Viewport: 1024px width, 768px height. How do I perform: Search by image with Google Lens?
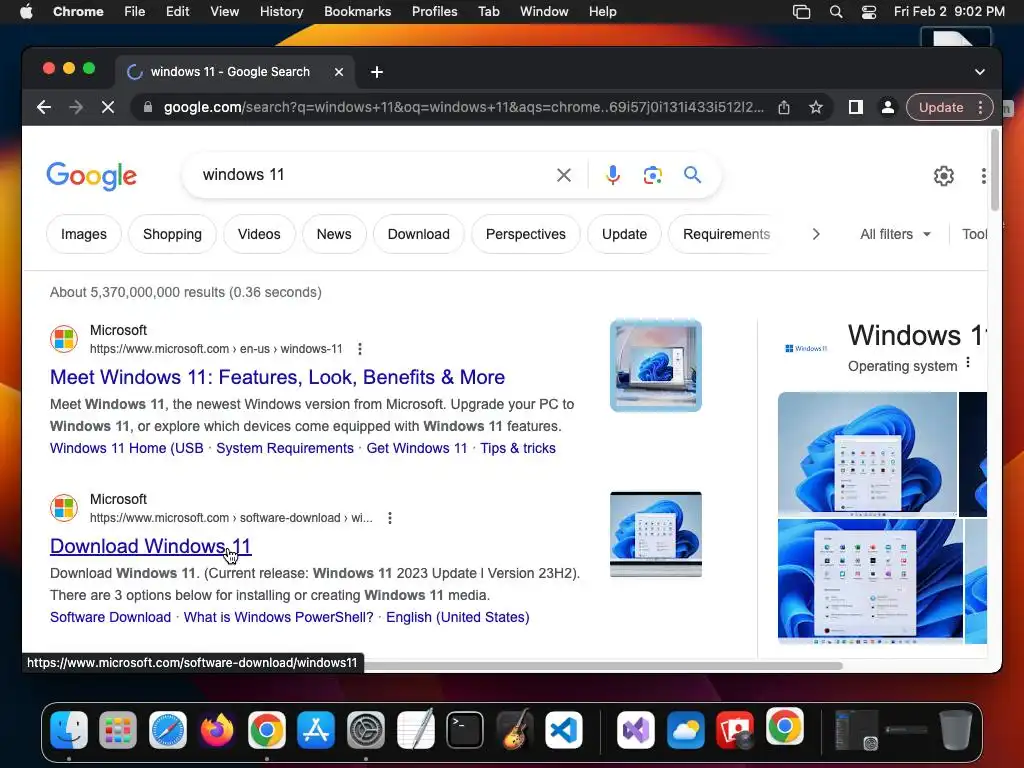(x=652, y=175)
